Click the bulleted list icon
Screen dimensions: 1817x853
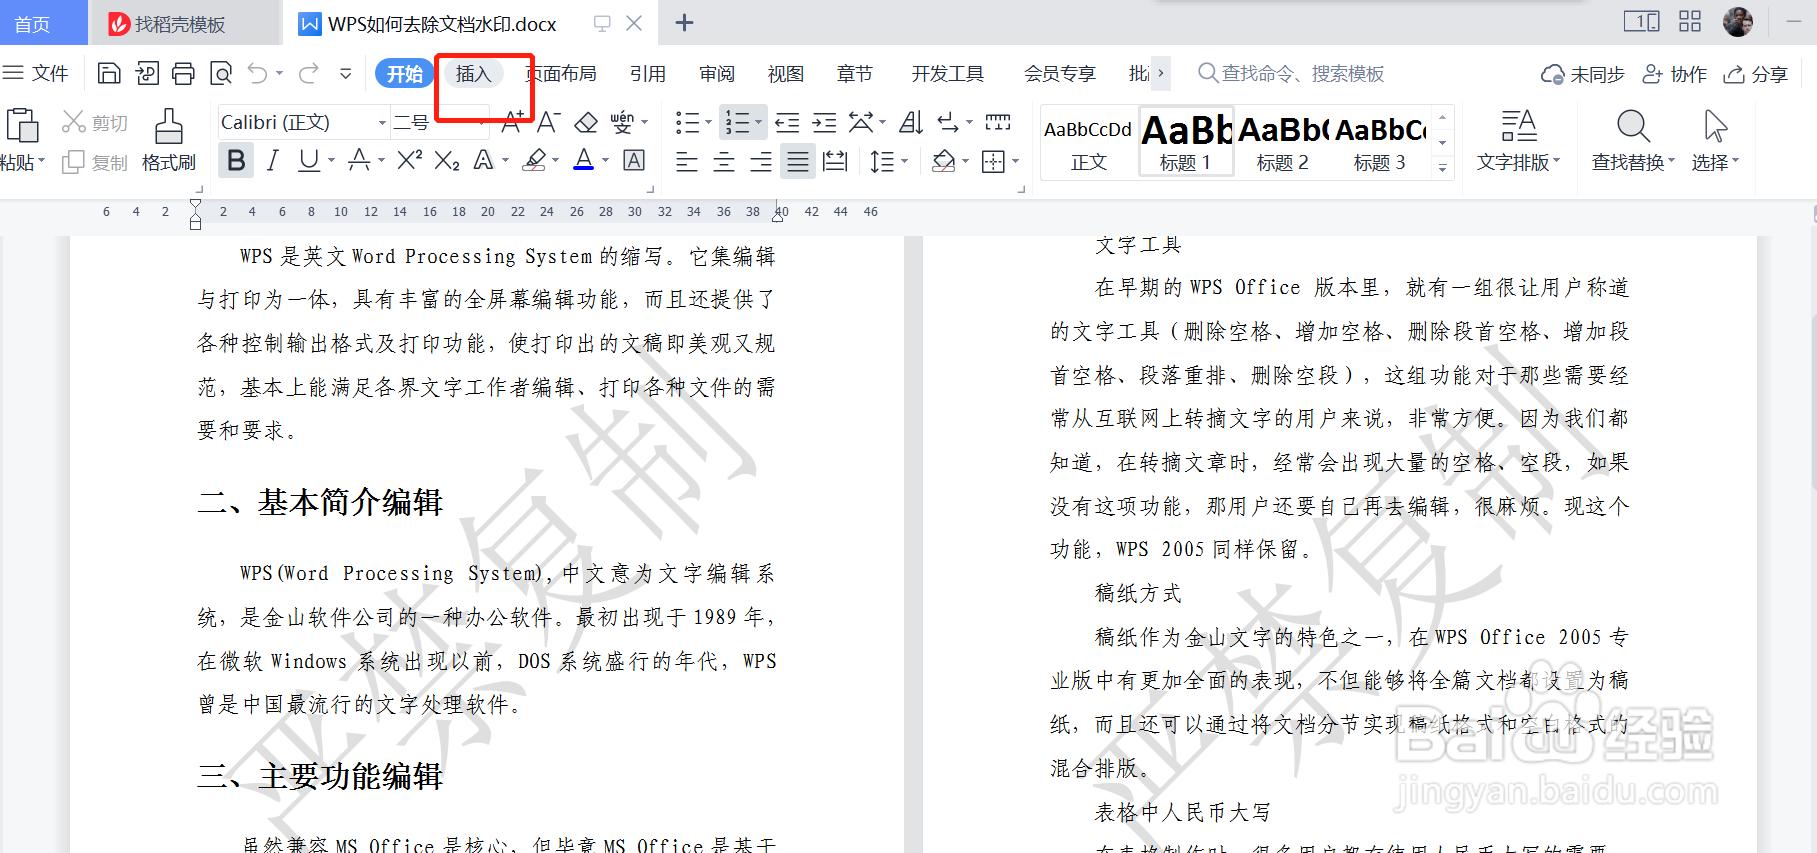coord(687,122)
